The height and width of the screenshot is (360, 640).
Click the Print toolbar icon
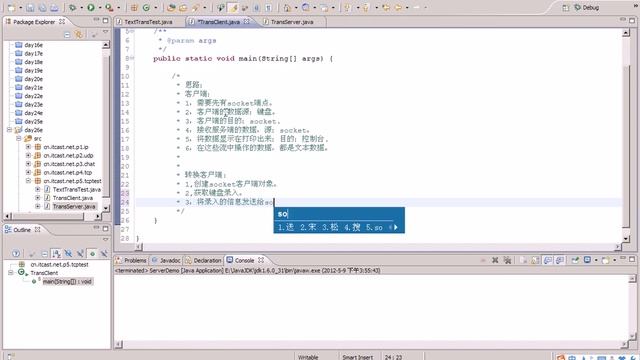54,7
